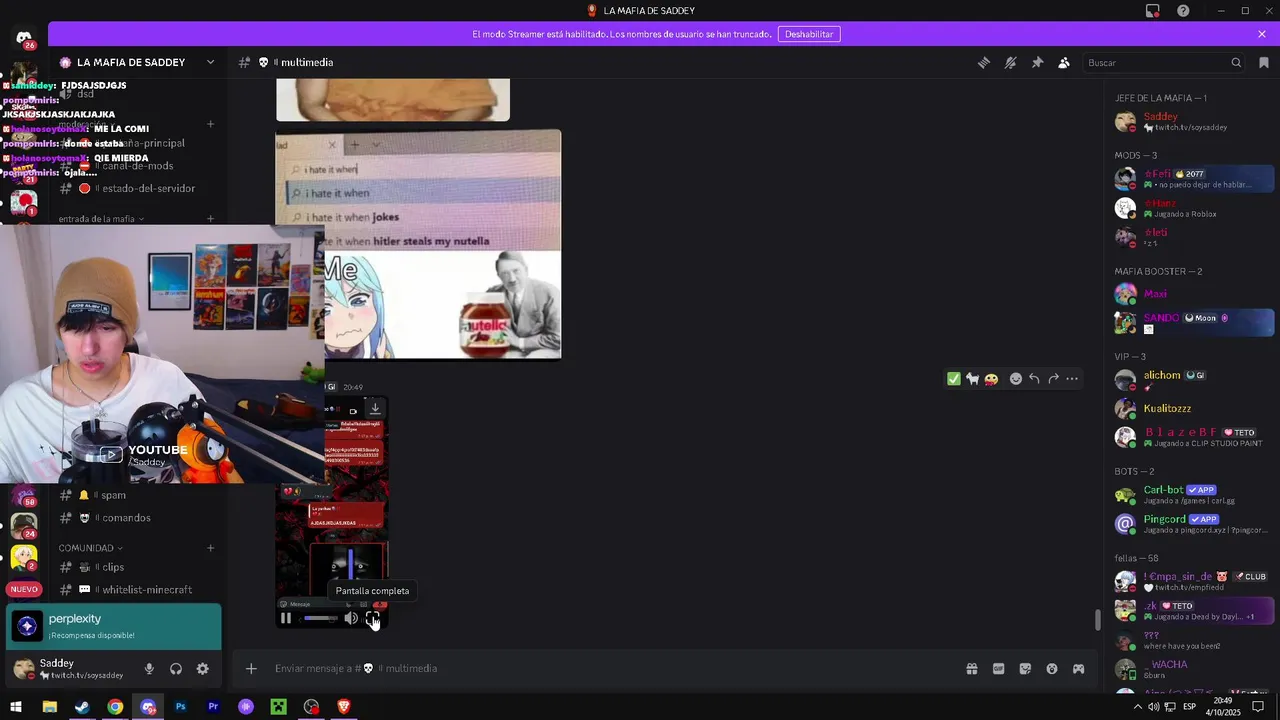Open the attach file plus button
The height and width of the screenshot is (720, 1280).
(251, 668)
